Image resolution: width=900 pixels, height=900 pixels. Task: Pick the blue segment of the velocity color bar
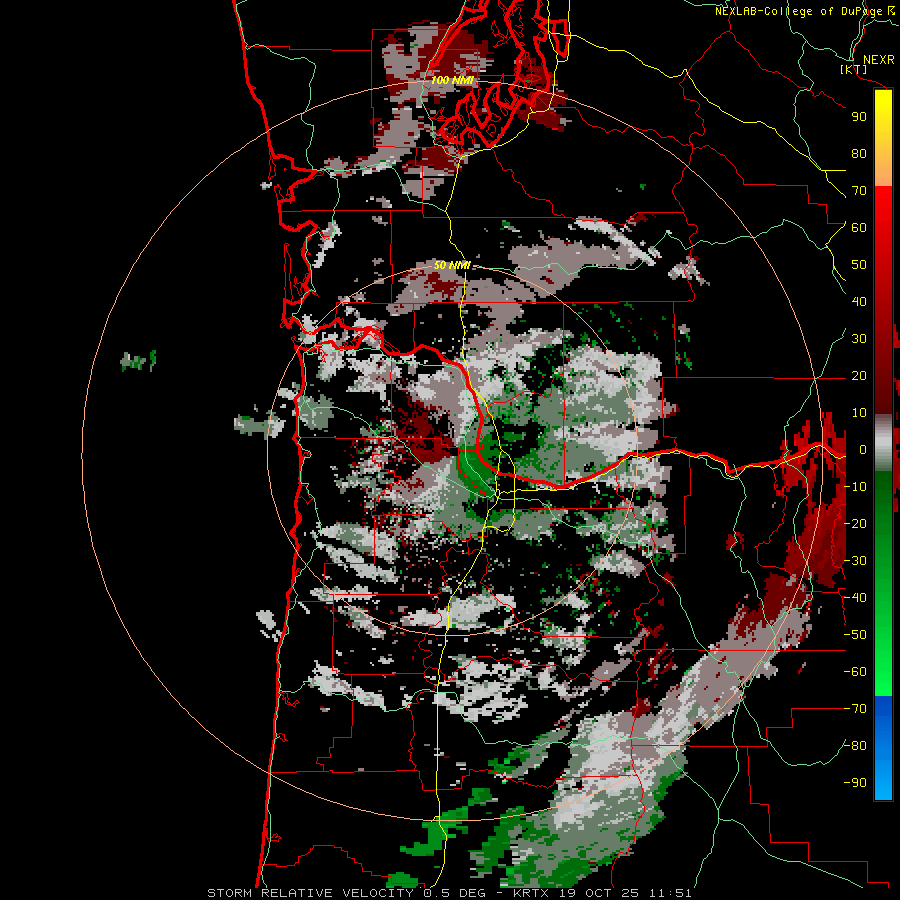(x=883, y=748)
